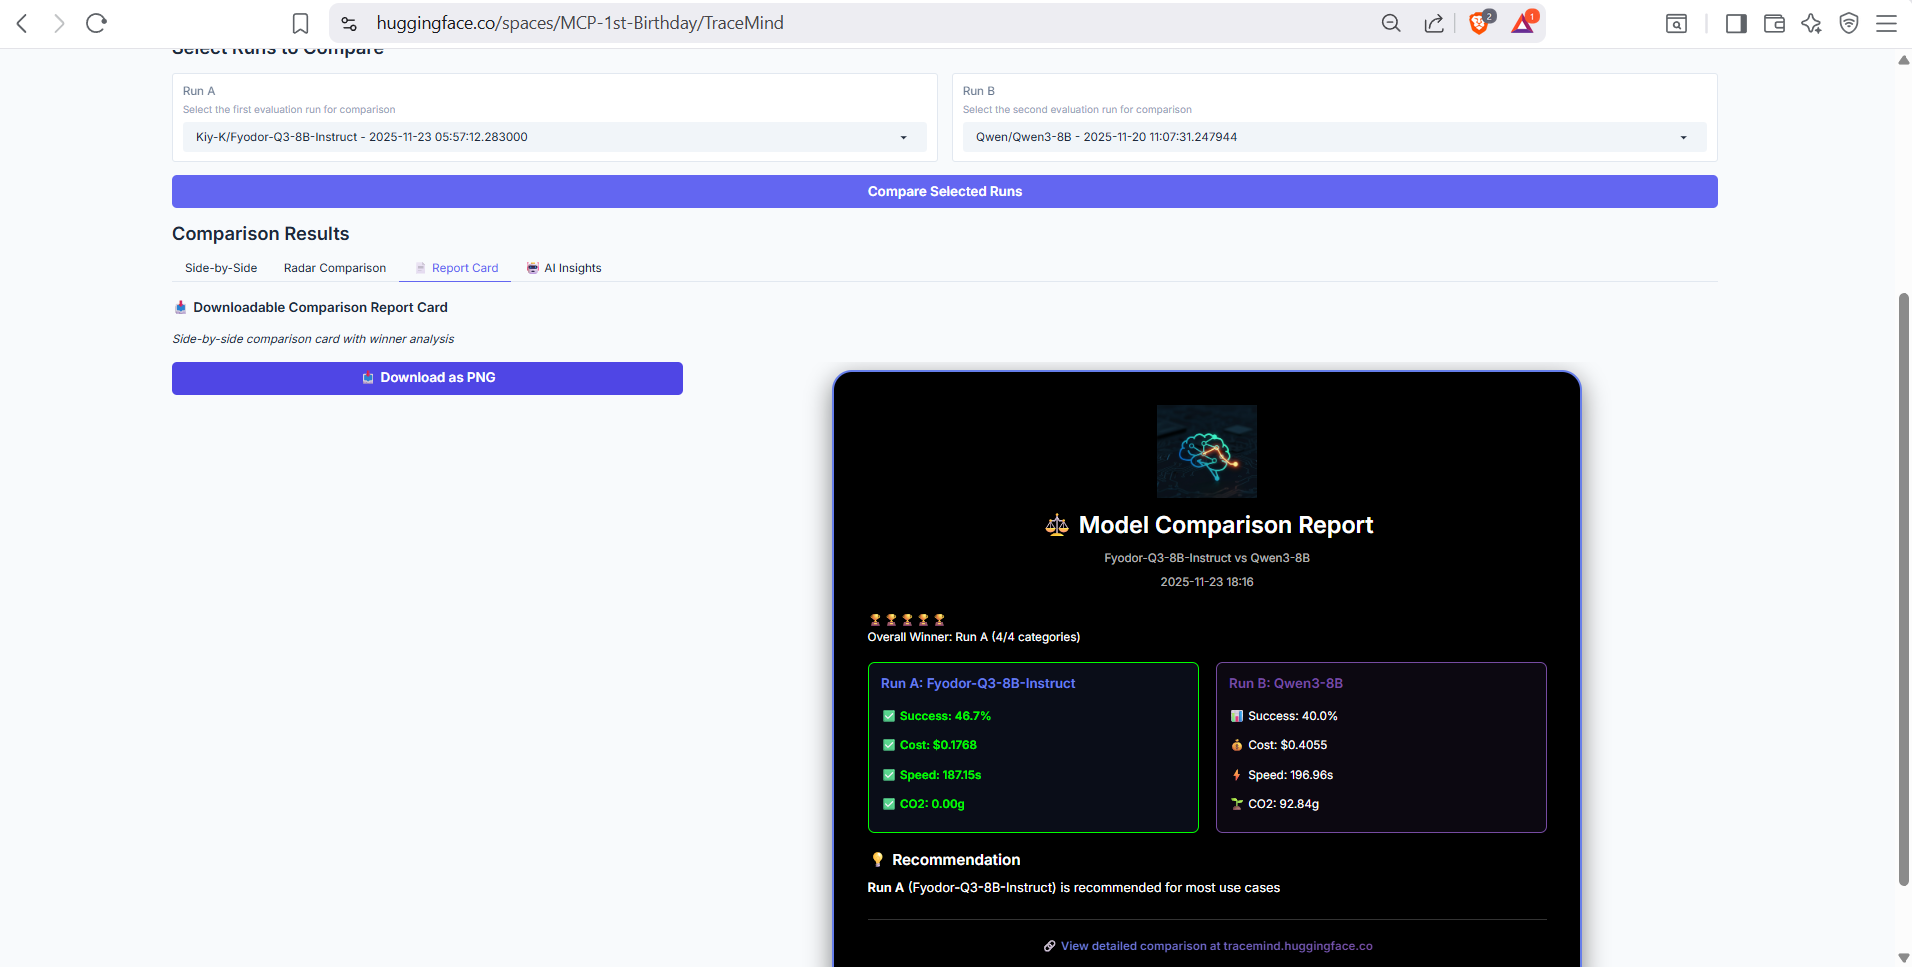Click the 'Fyodor-Q3-8B-Instruct vs Qwen3-8B' subtitle
Image resolution: width=1912 pixels, height=967 pixels.
1207,558
